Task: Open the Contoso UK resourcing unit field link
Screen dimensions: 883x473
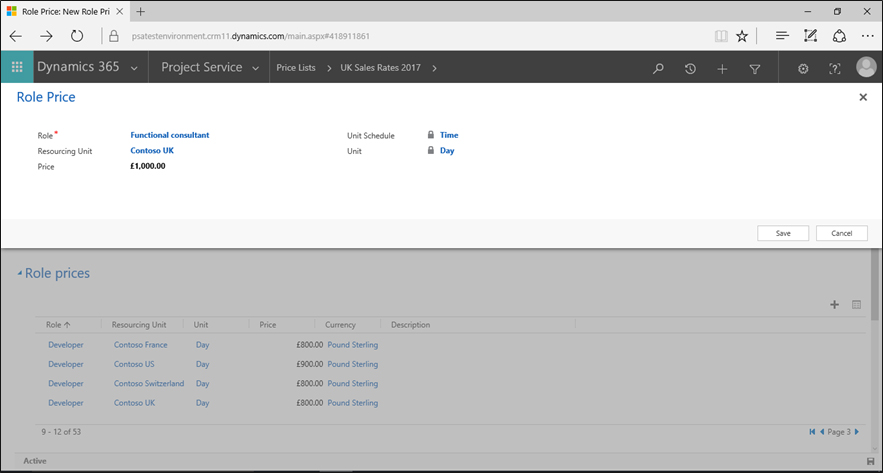Action: point(152,150)
